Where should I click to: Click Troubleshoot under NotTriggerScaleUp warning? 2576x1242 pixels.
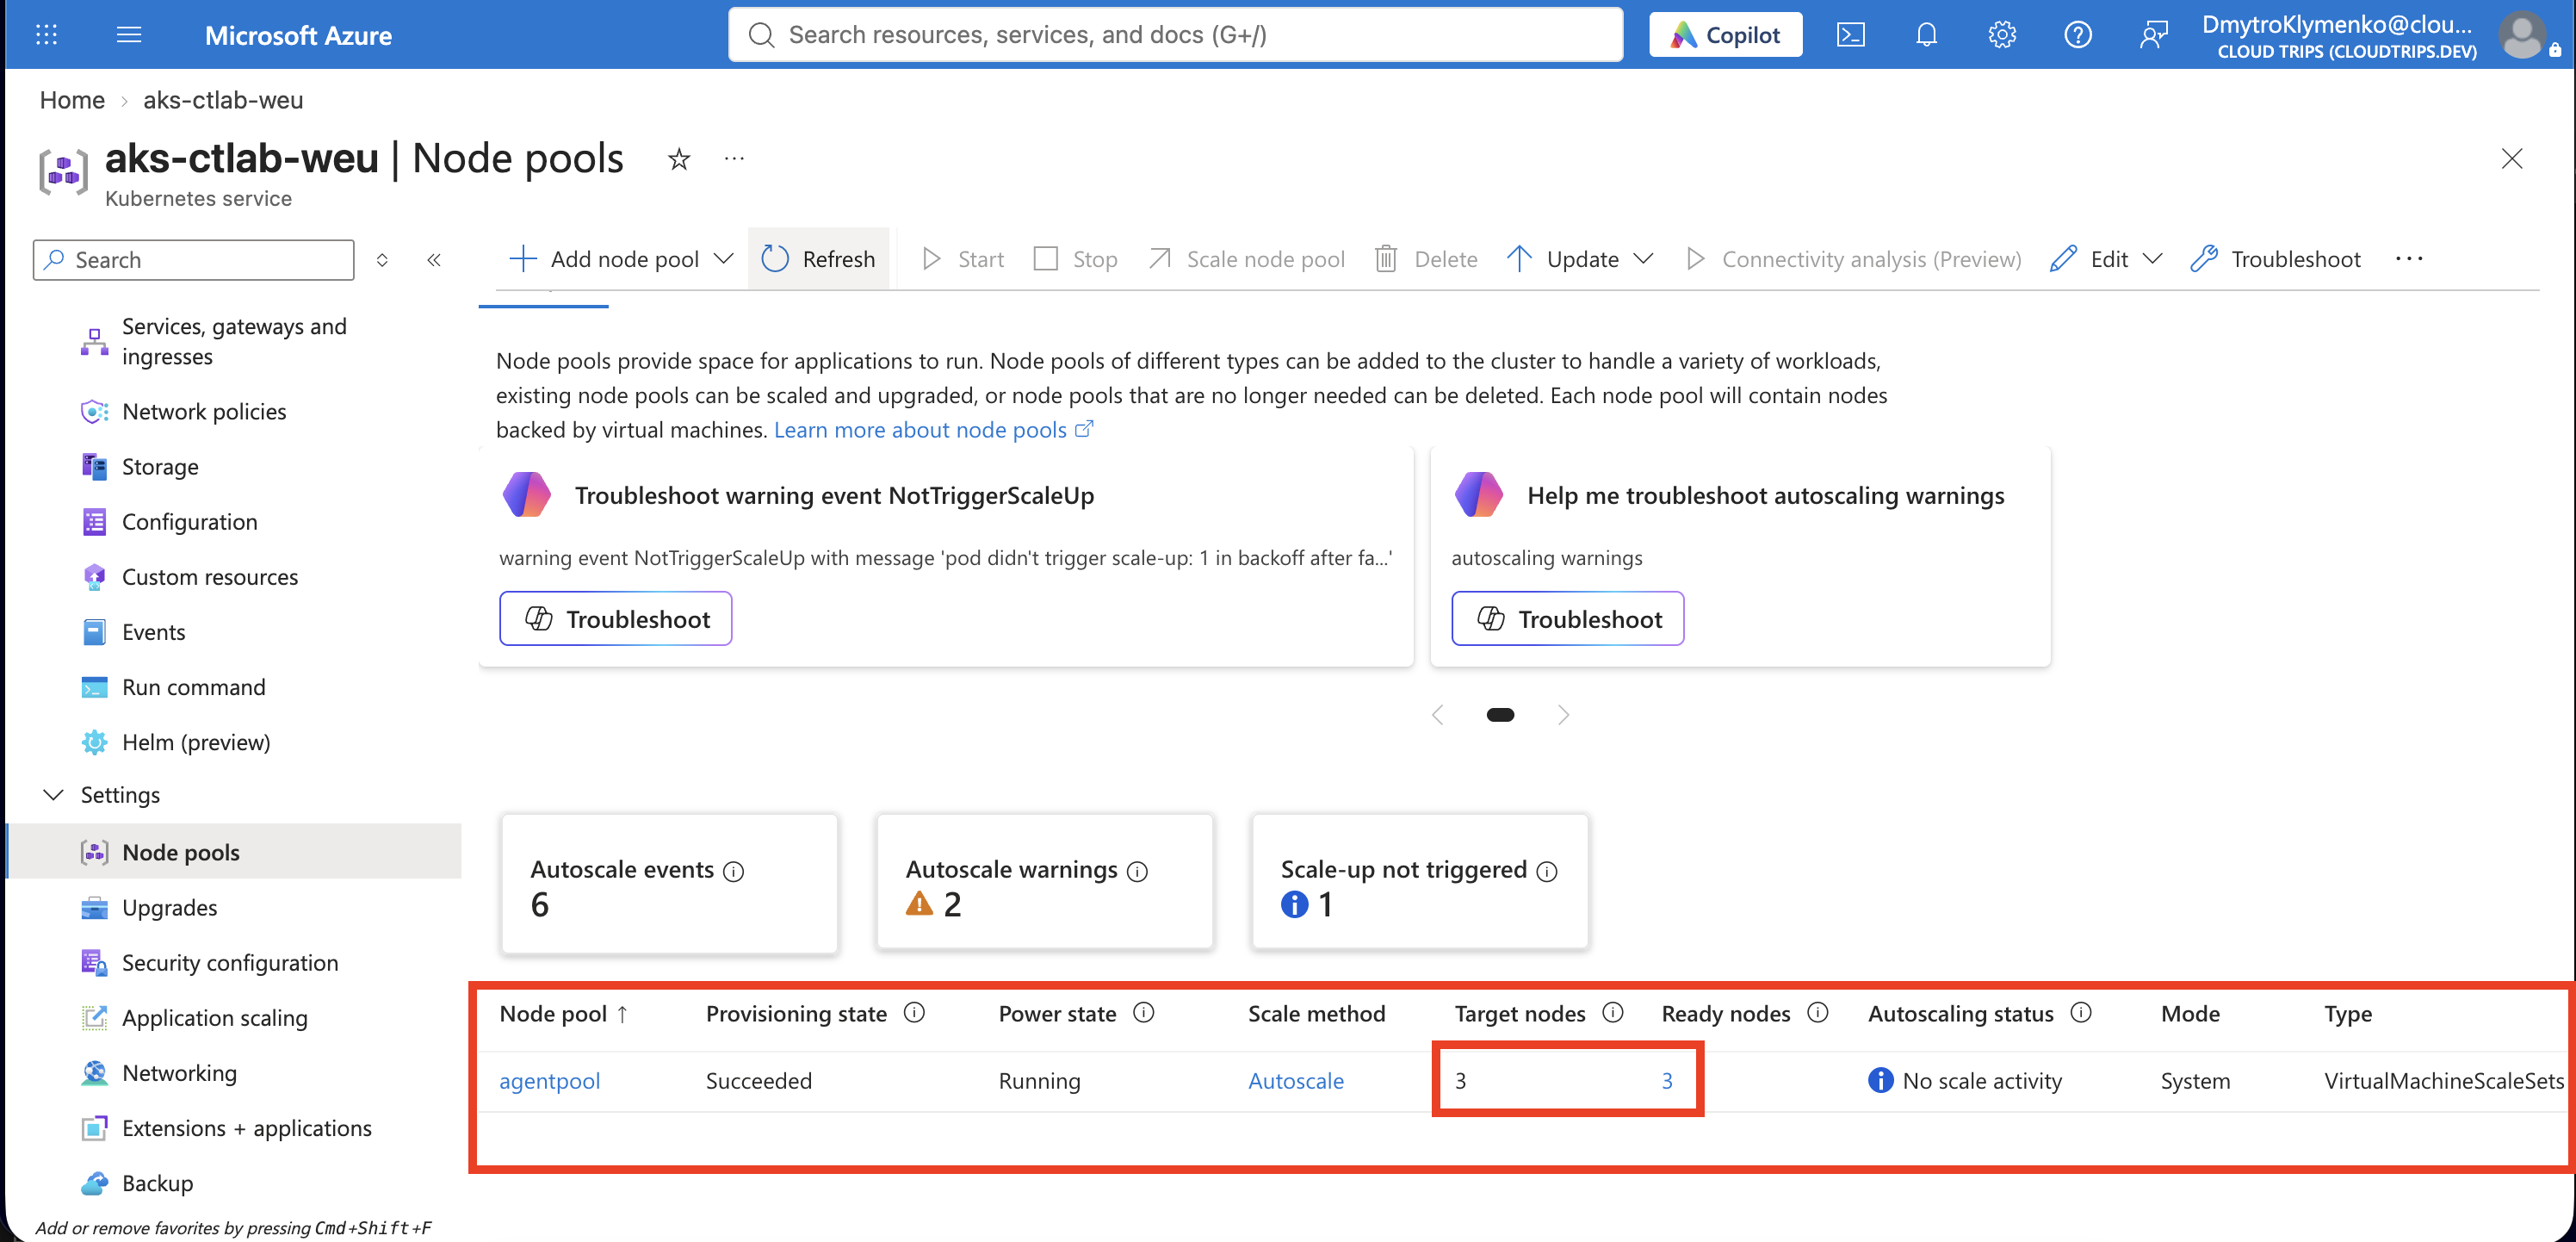[616, 619]
